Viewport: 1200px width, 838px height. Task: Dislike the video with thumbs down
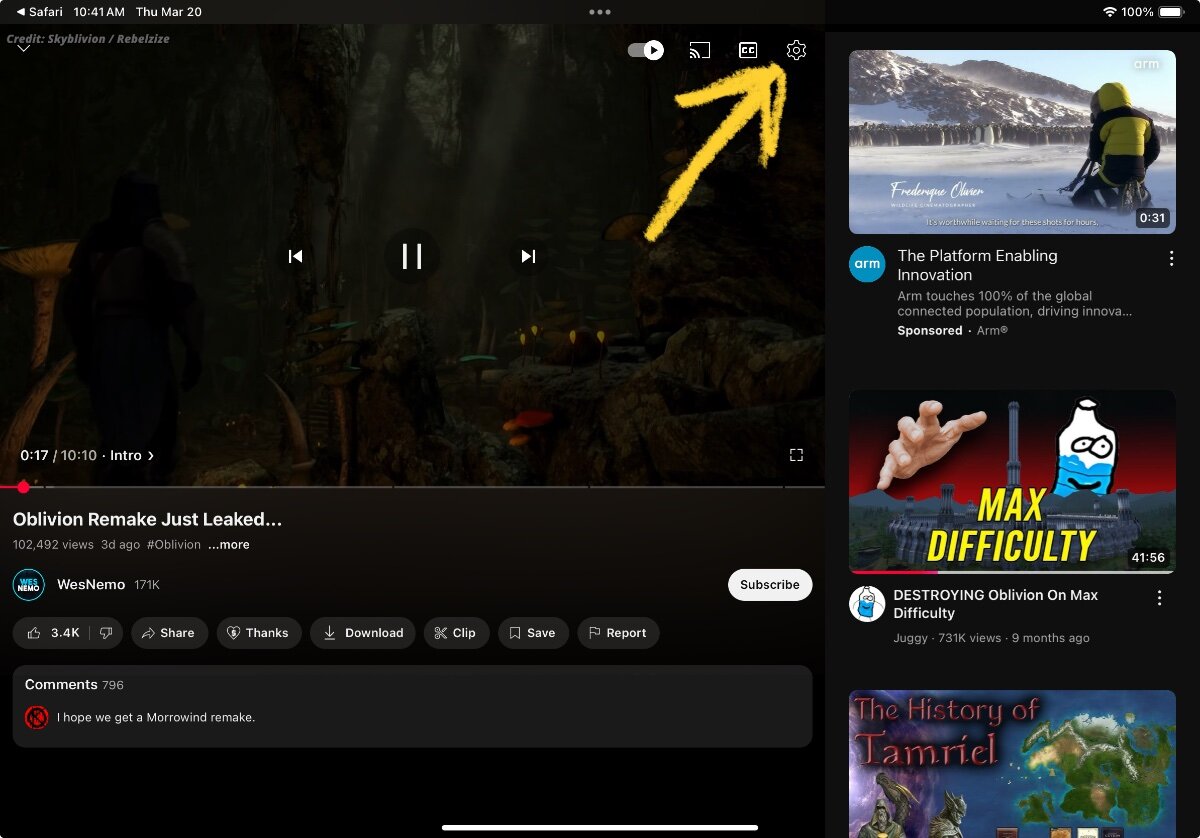pyautogui.click(x=106, y=633)
